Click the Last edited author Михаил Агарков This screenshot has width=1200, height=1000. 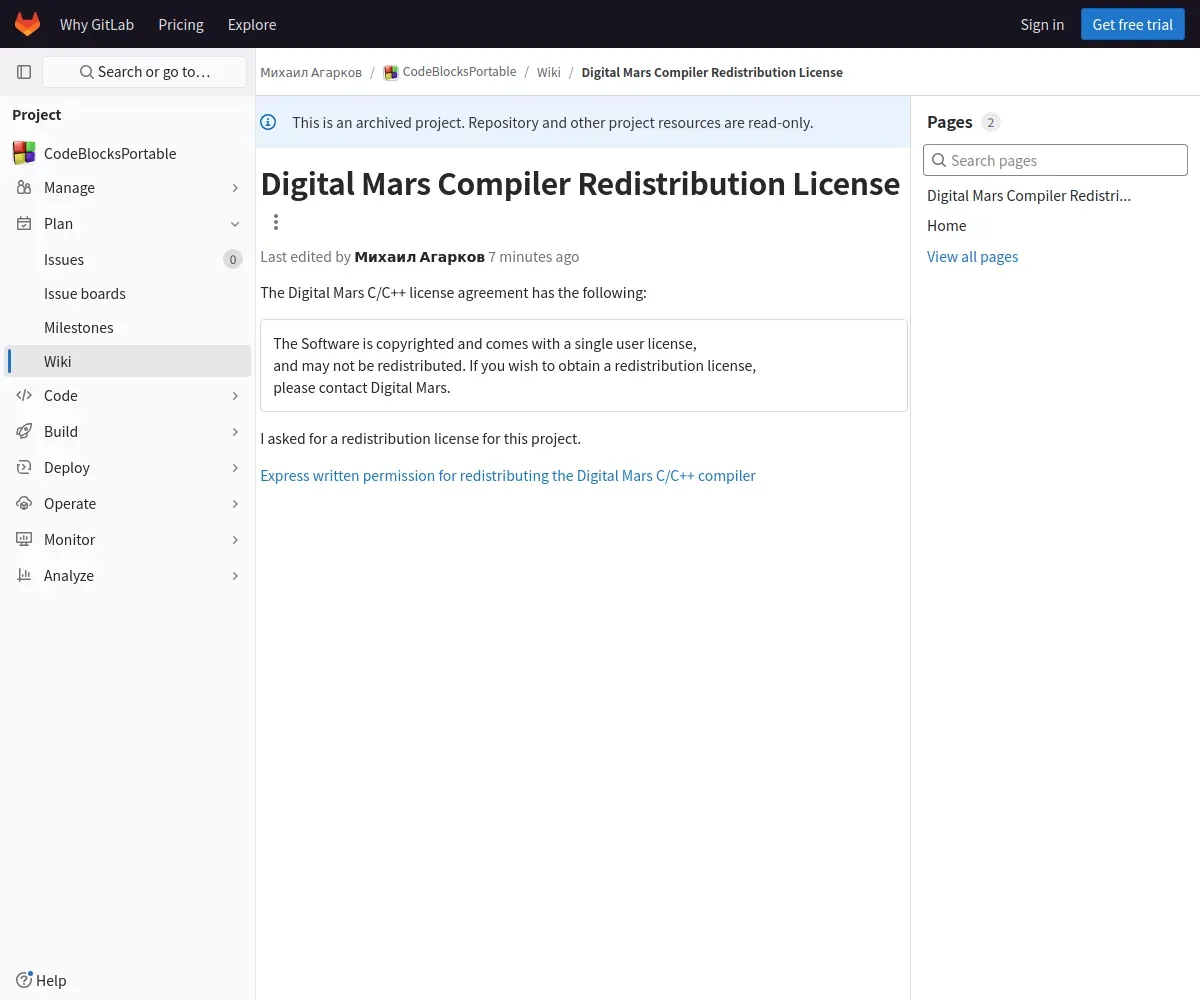click(x=419, y=256)
